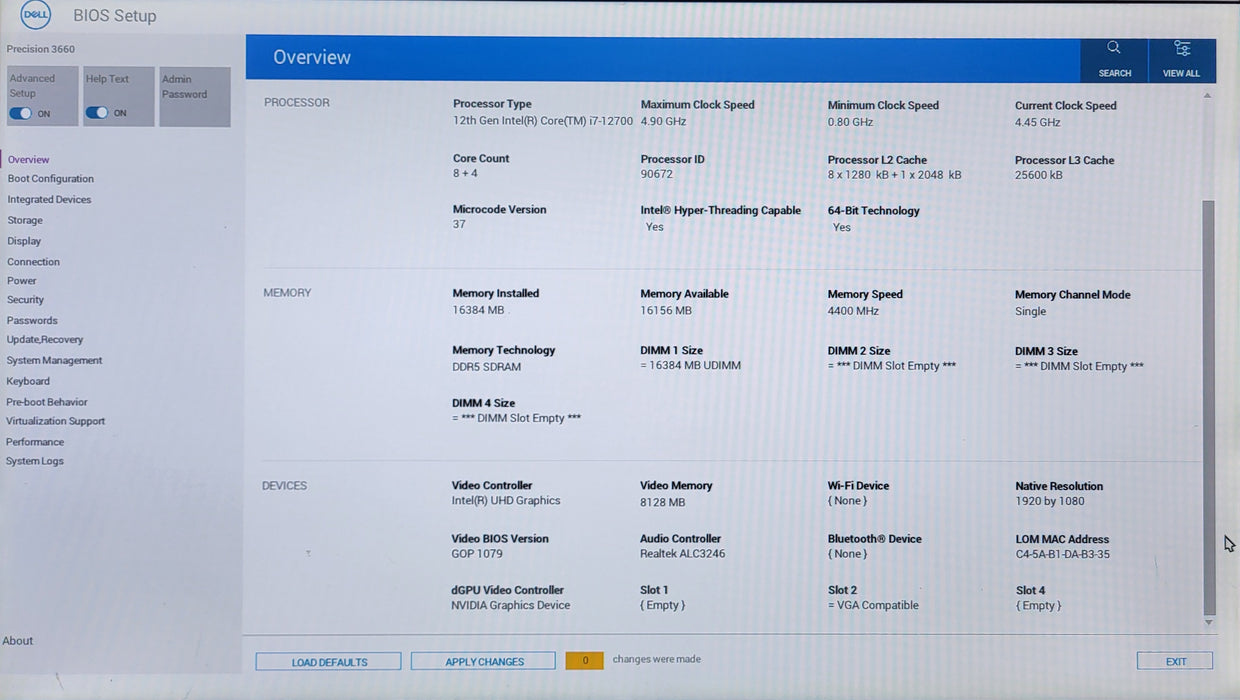Click the Precision 3660 model label
The height and width of the screenshot is (700, 1240).
point(41,49)
